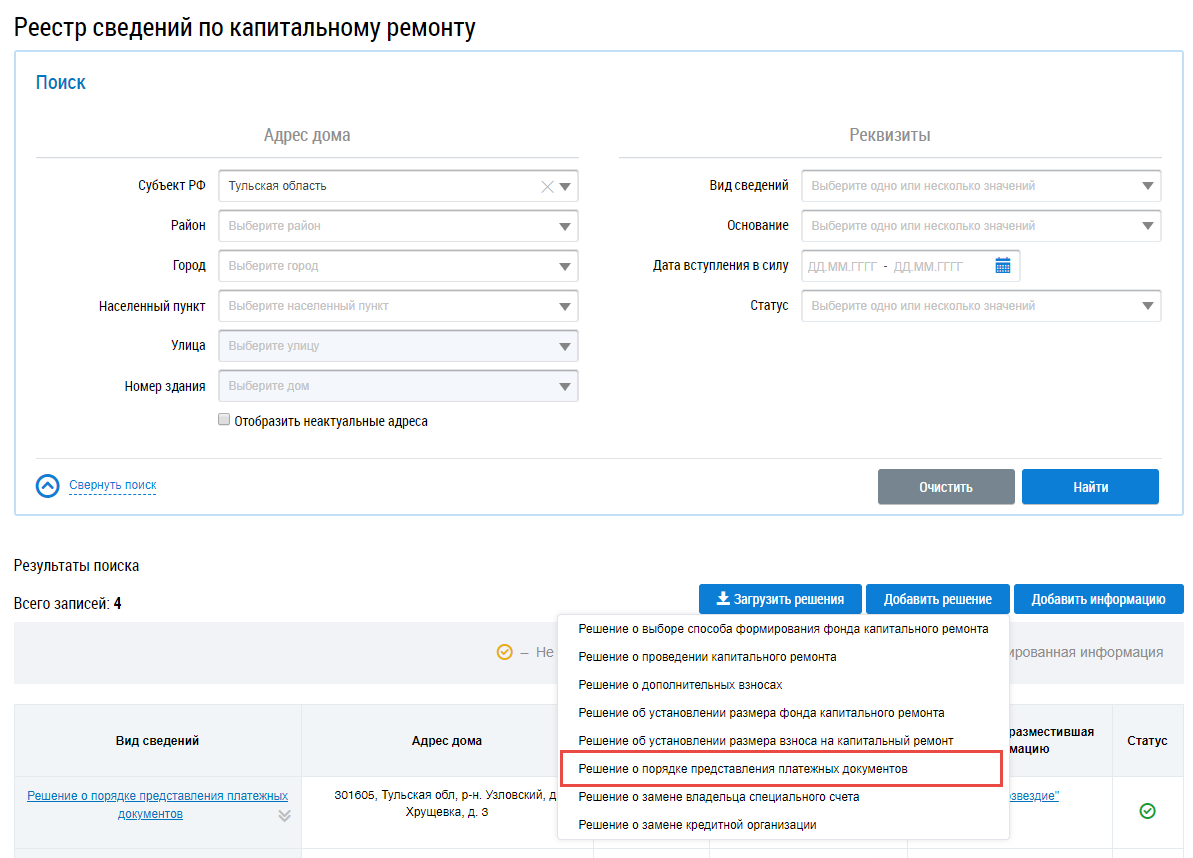Screen dimensions: 1193x858
Task: Select Решение о порядке представления платежных документов
Action: [x=743, y=769]
